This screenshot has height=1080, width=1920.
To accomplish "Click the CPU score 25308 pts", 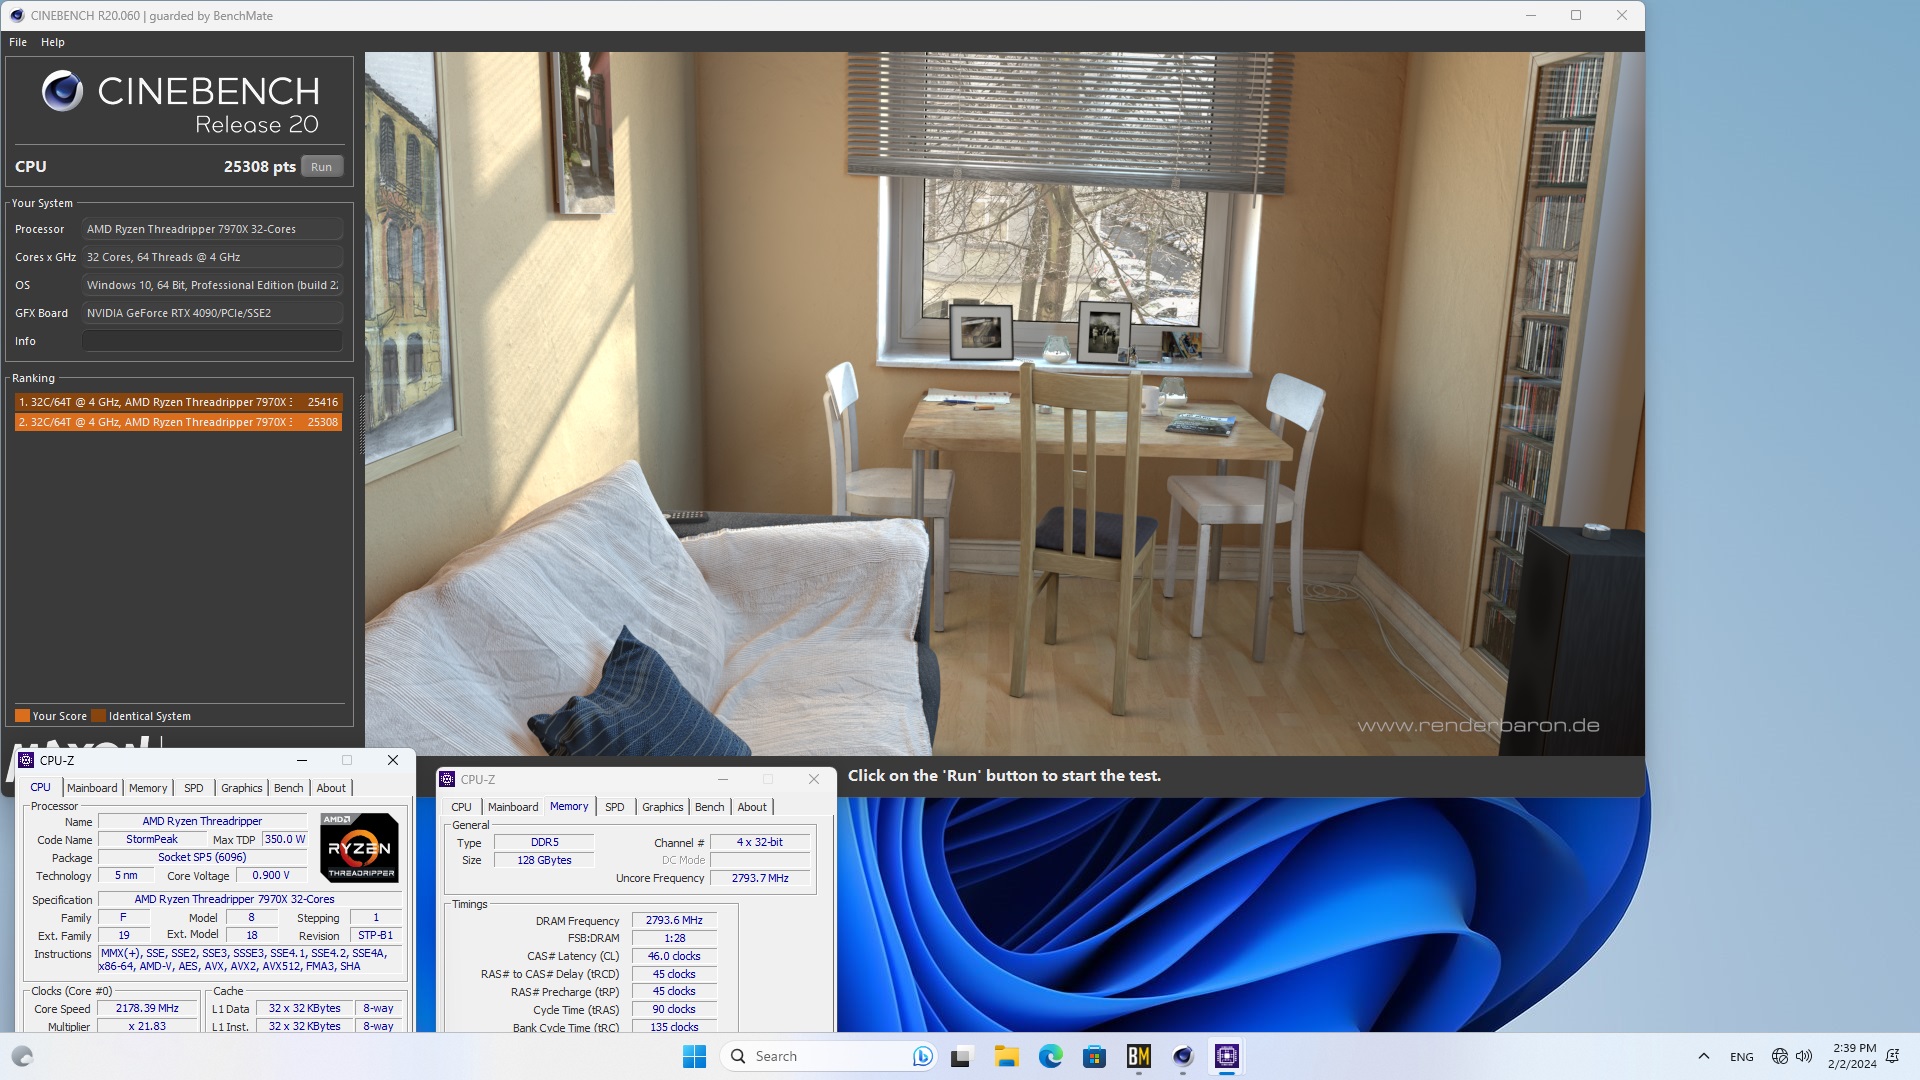I will (259, 167).
